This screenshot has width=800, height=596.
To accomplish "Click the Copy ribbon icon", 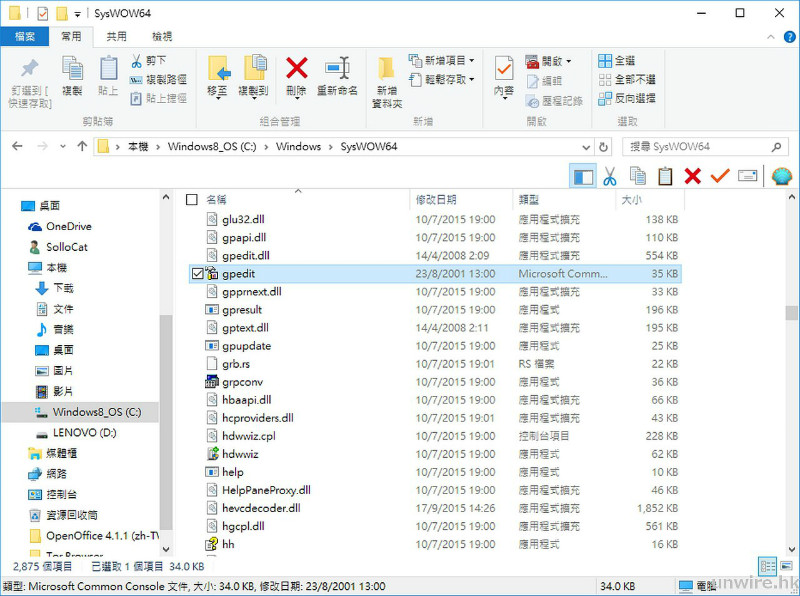I will pyautogui.click(x=72, y=68).
